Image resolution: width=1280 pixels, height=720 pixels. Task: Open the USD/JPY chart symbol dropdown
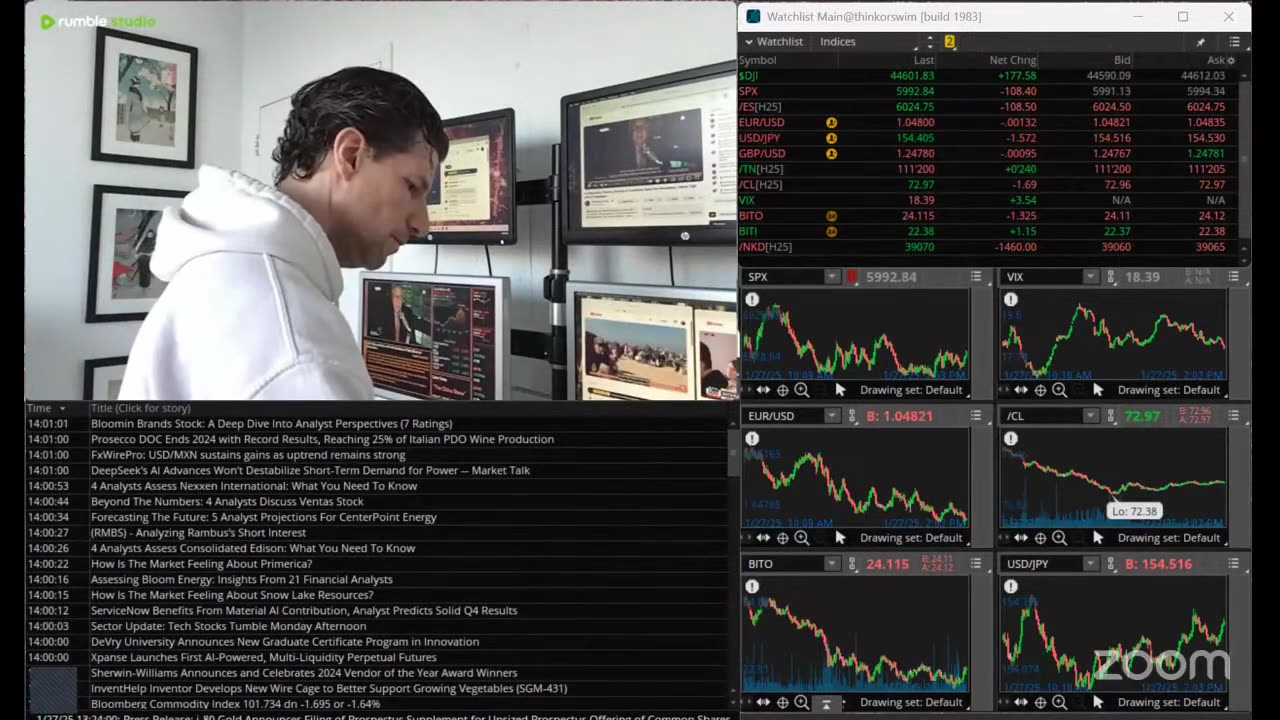pos(1090,564)
